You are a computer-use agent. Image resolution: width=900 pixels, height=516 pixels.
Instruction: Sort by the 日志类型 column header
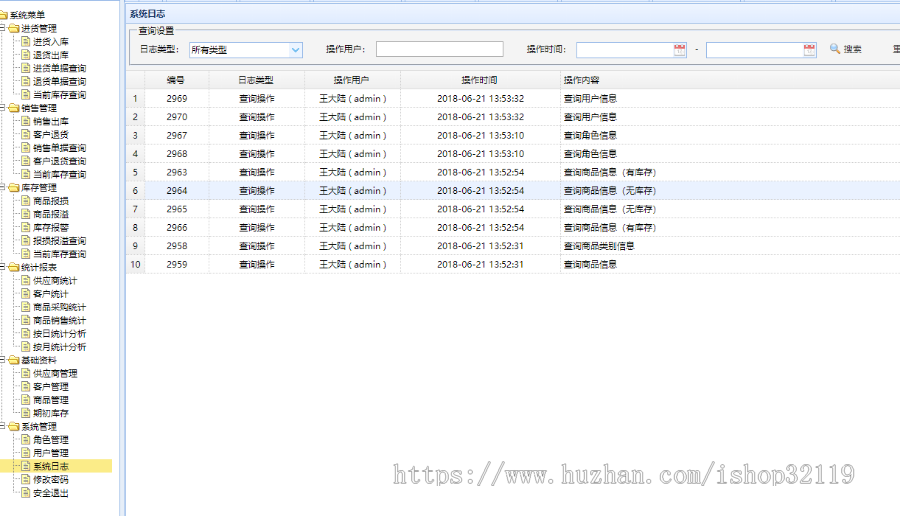pos(257,80)
